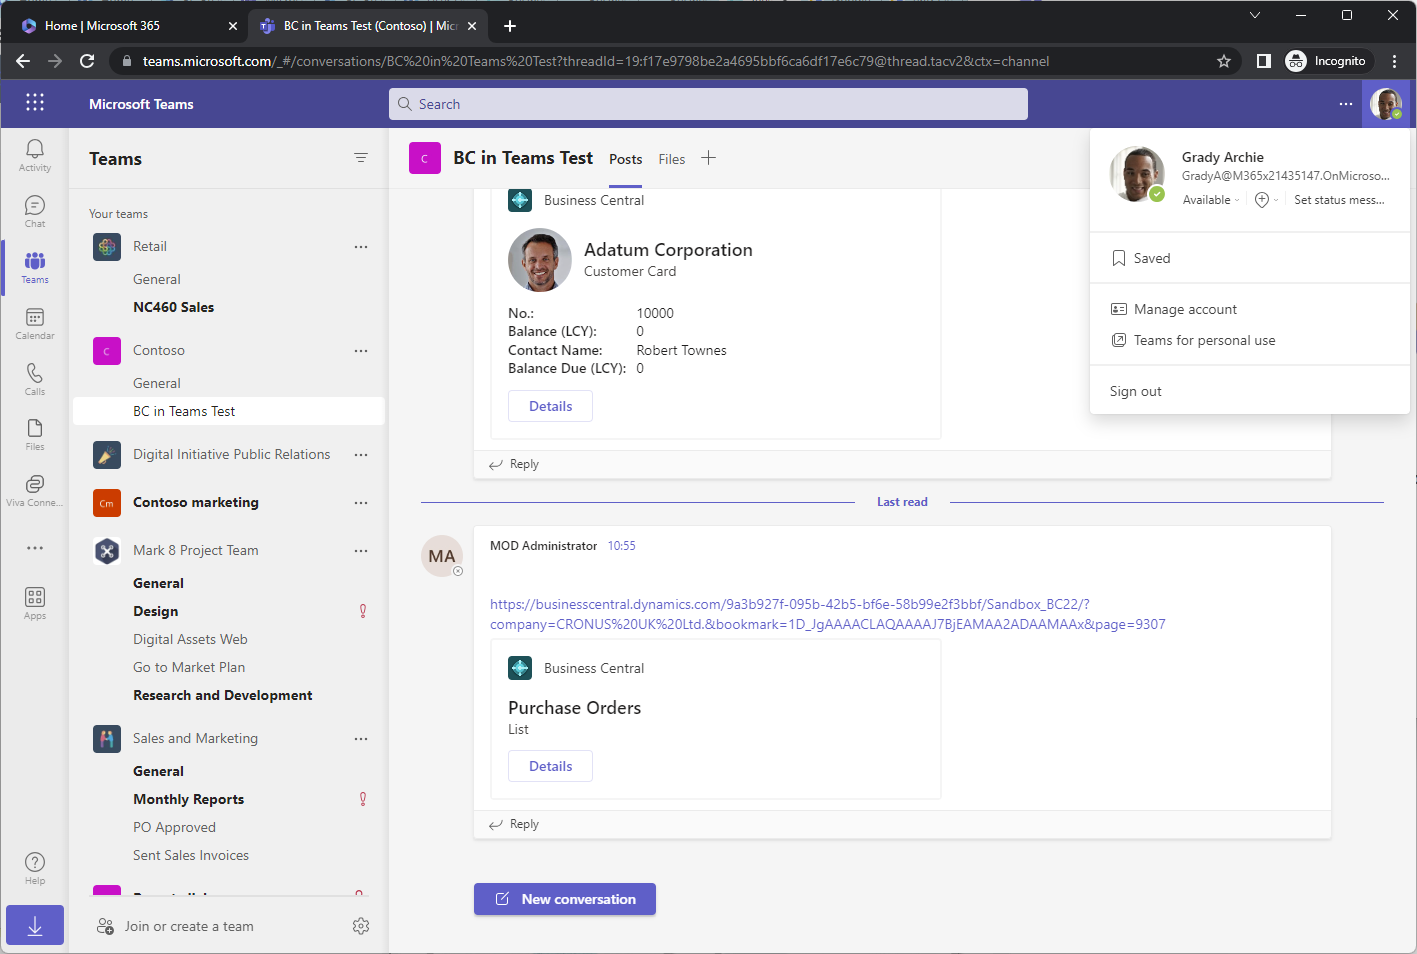Switch to the Files tab
The width and height of the screenshot is (1417, 954).
click(x=672, y=159)
